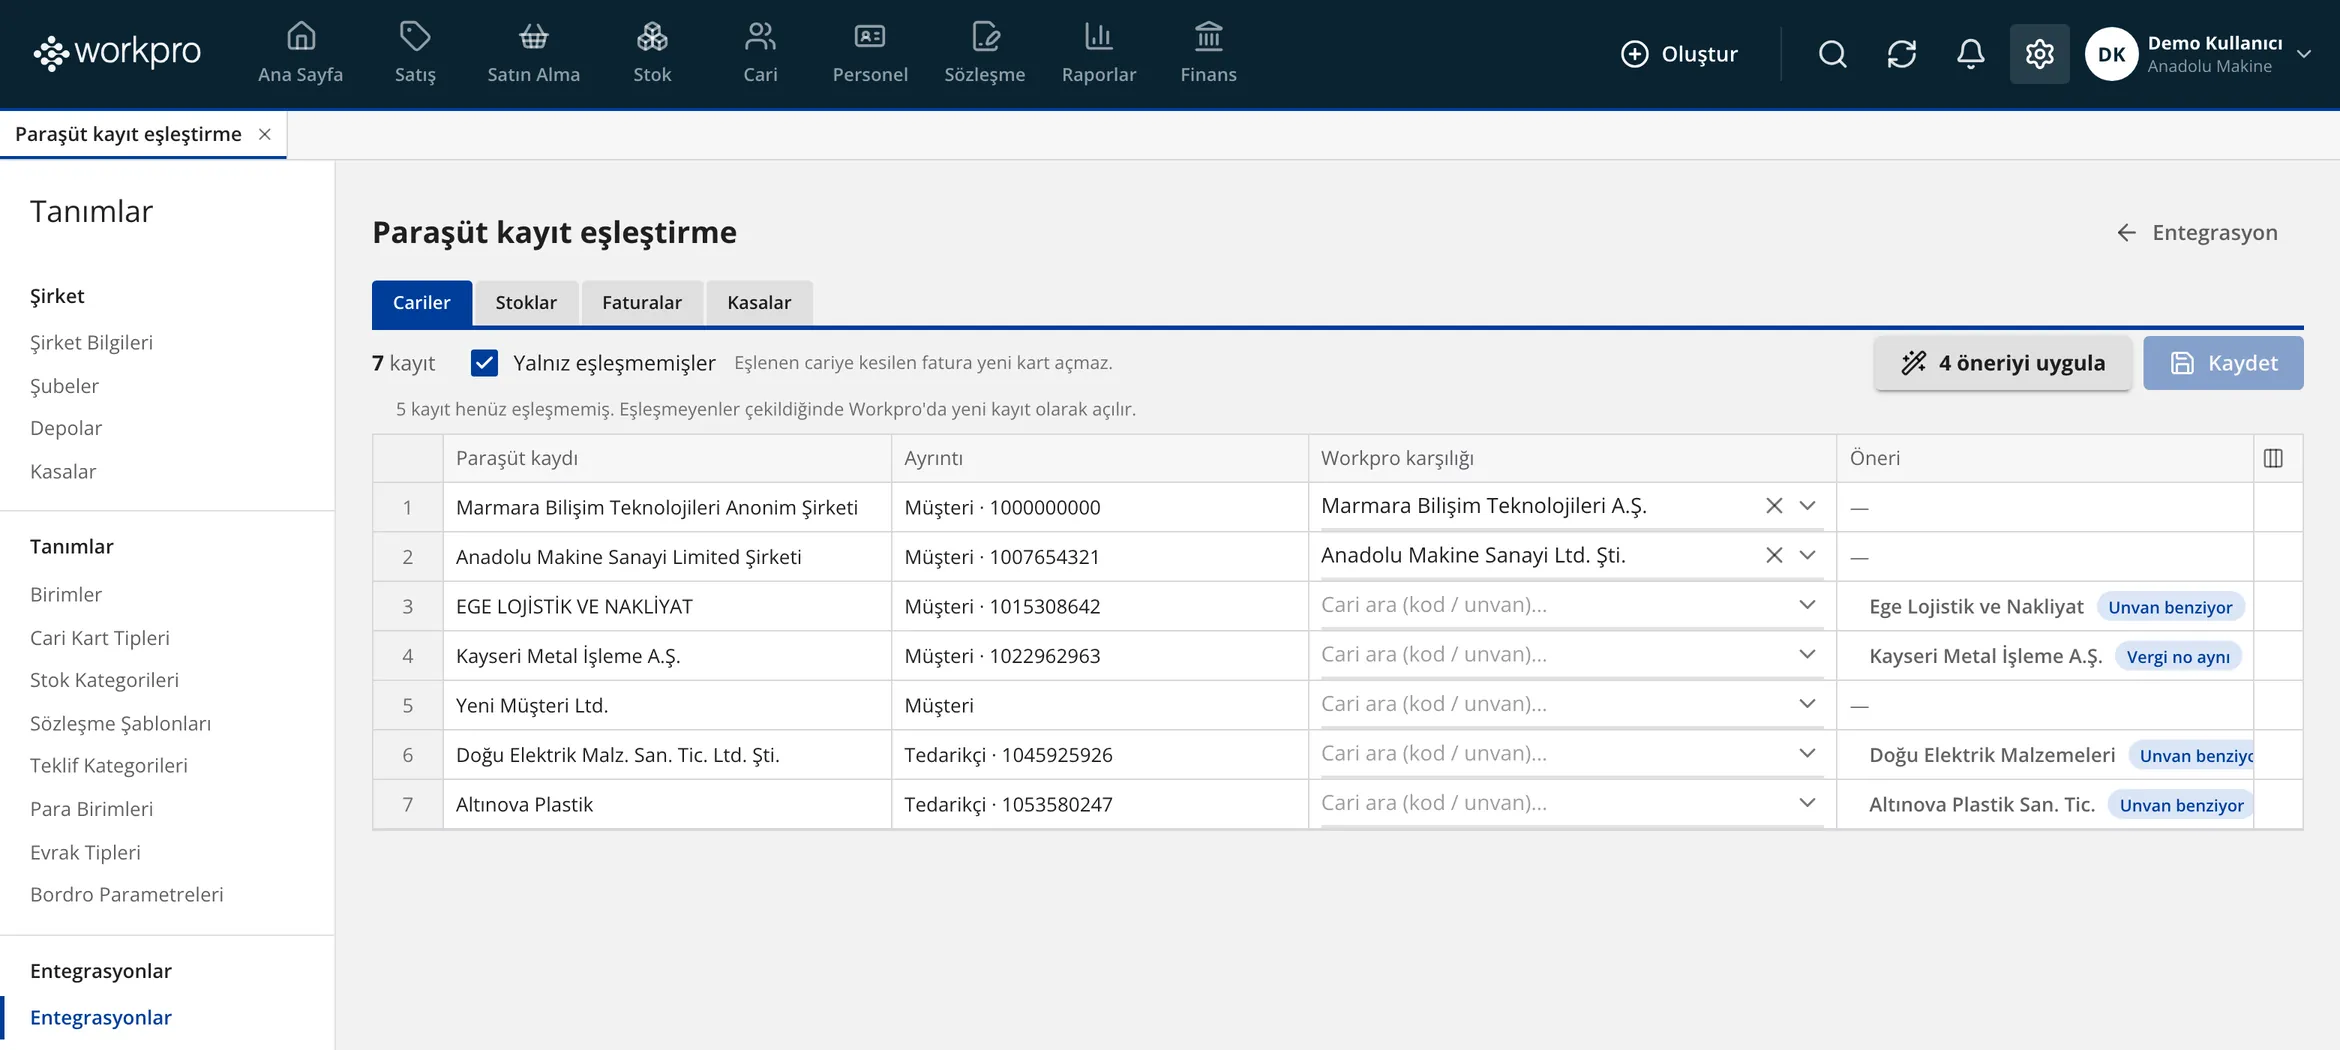Select the Cariler tab
2340x1050 pixels.
coord(421,303)
